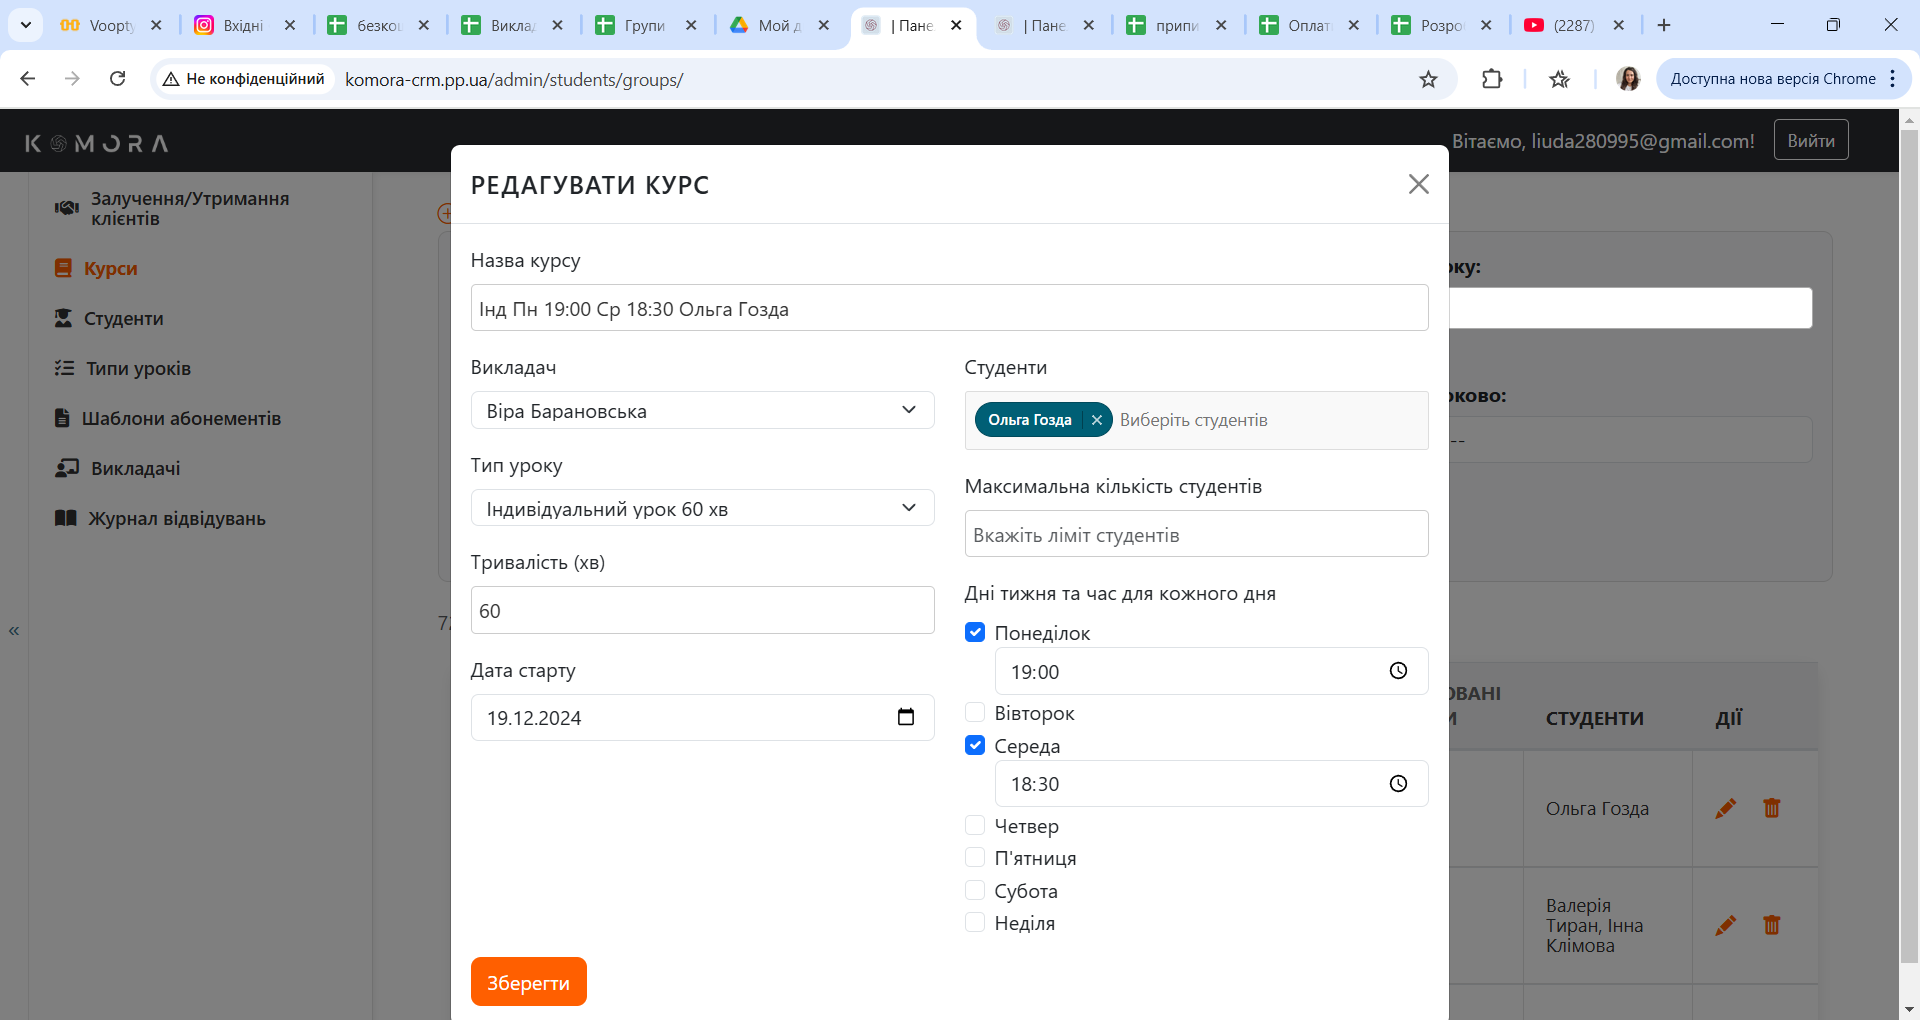
Task: Expand the Викладач dropdown
Action: click(x=702, y=410)
